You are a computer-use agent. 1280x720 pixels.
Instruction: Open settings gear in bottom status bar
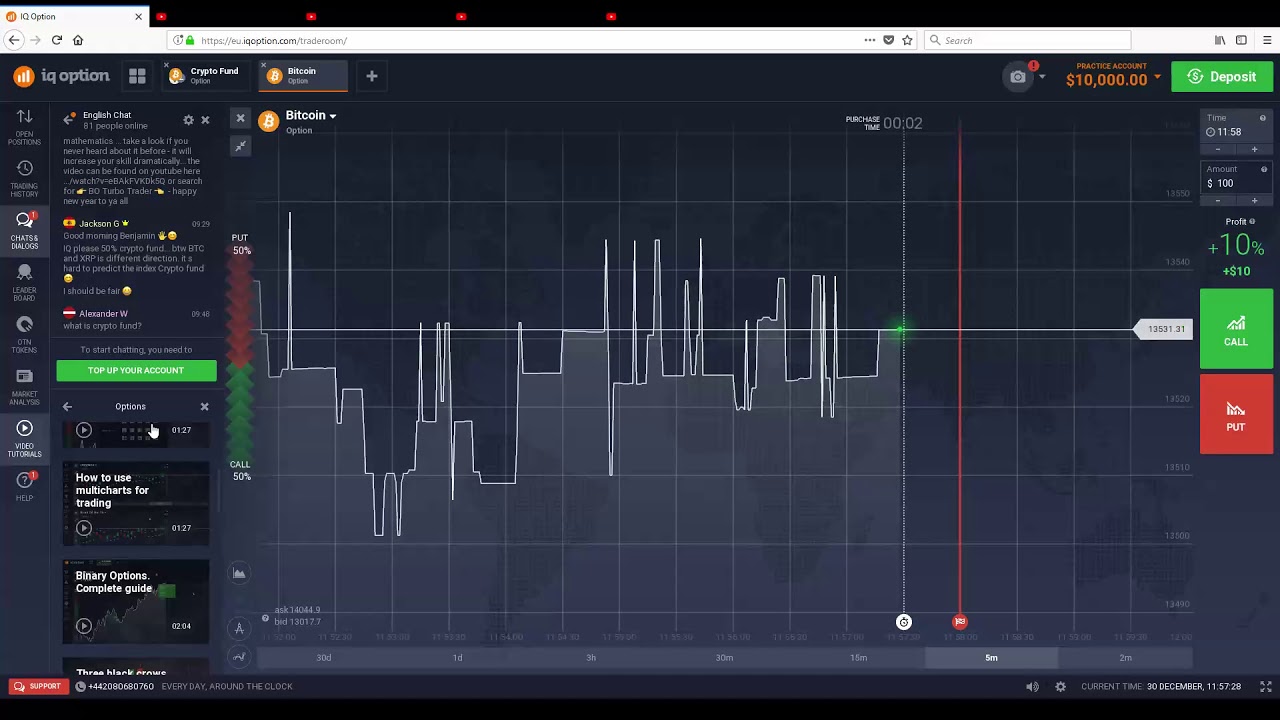pos(1060,687)
